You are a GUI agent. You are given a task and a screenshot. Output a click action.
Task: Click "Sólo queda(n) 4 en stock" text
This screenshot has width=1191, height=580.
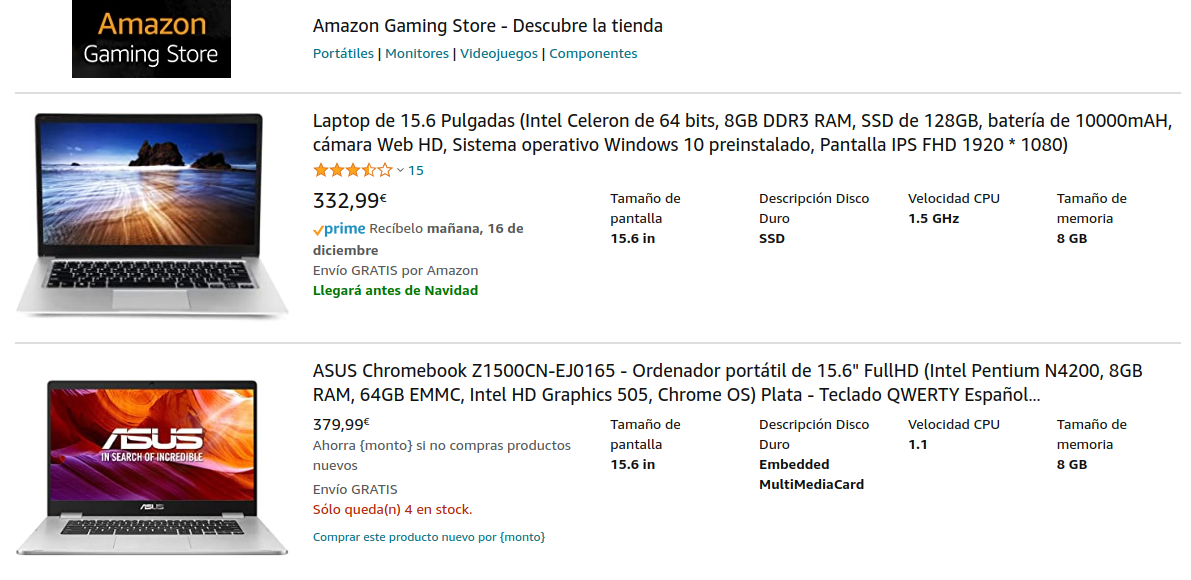click(x=392, y=510)
